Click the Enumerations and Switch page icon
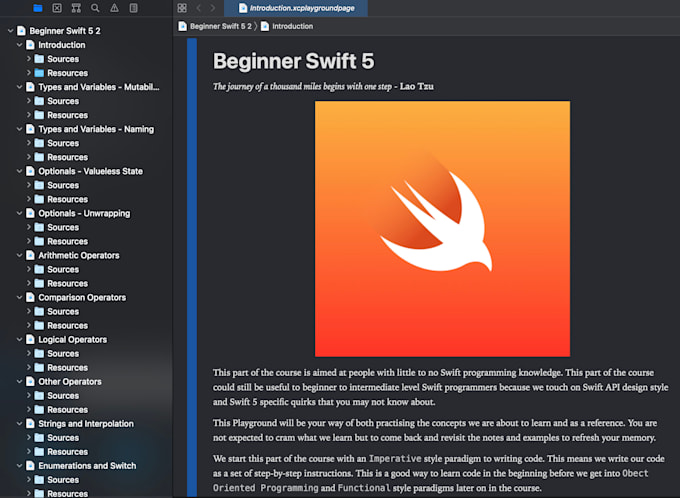 pyautogui.click(x=30, y=465)
